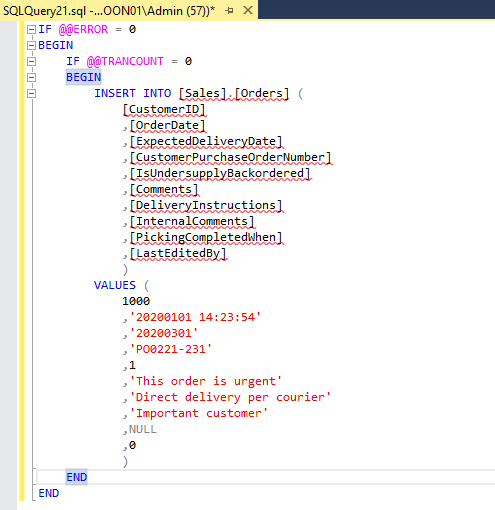Screen dimensions: 495x510
Task: Click the [LastEditedBy] column
Action: point(178,253)
